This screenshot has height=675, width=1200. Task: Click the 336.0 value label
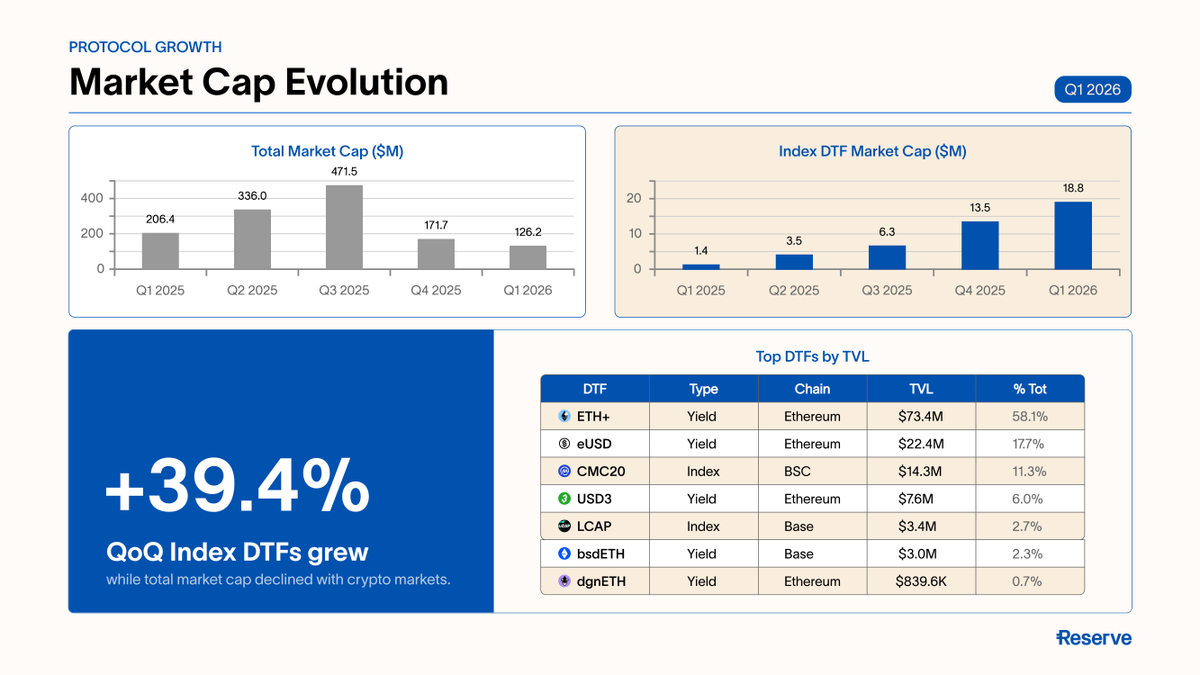[252, 196]
